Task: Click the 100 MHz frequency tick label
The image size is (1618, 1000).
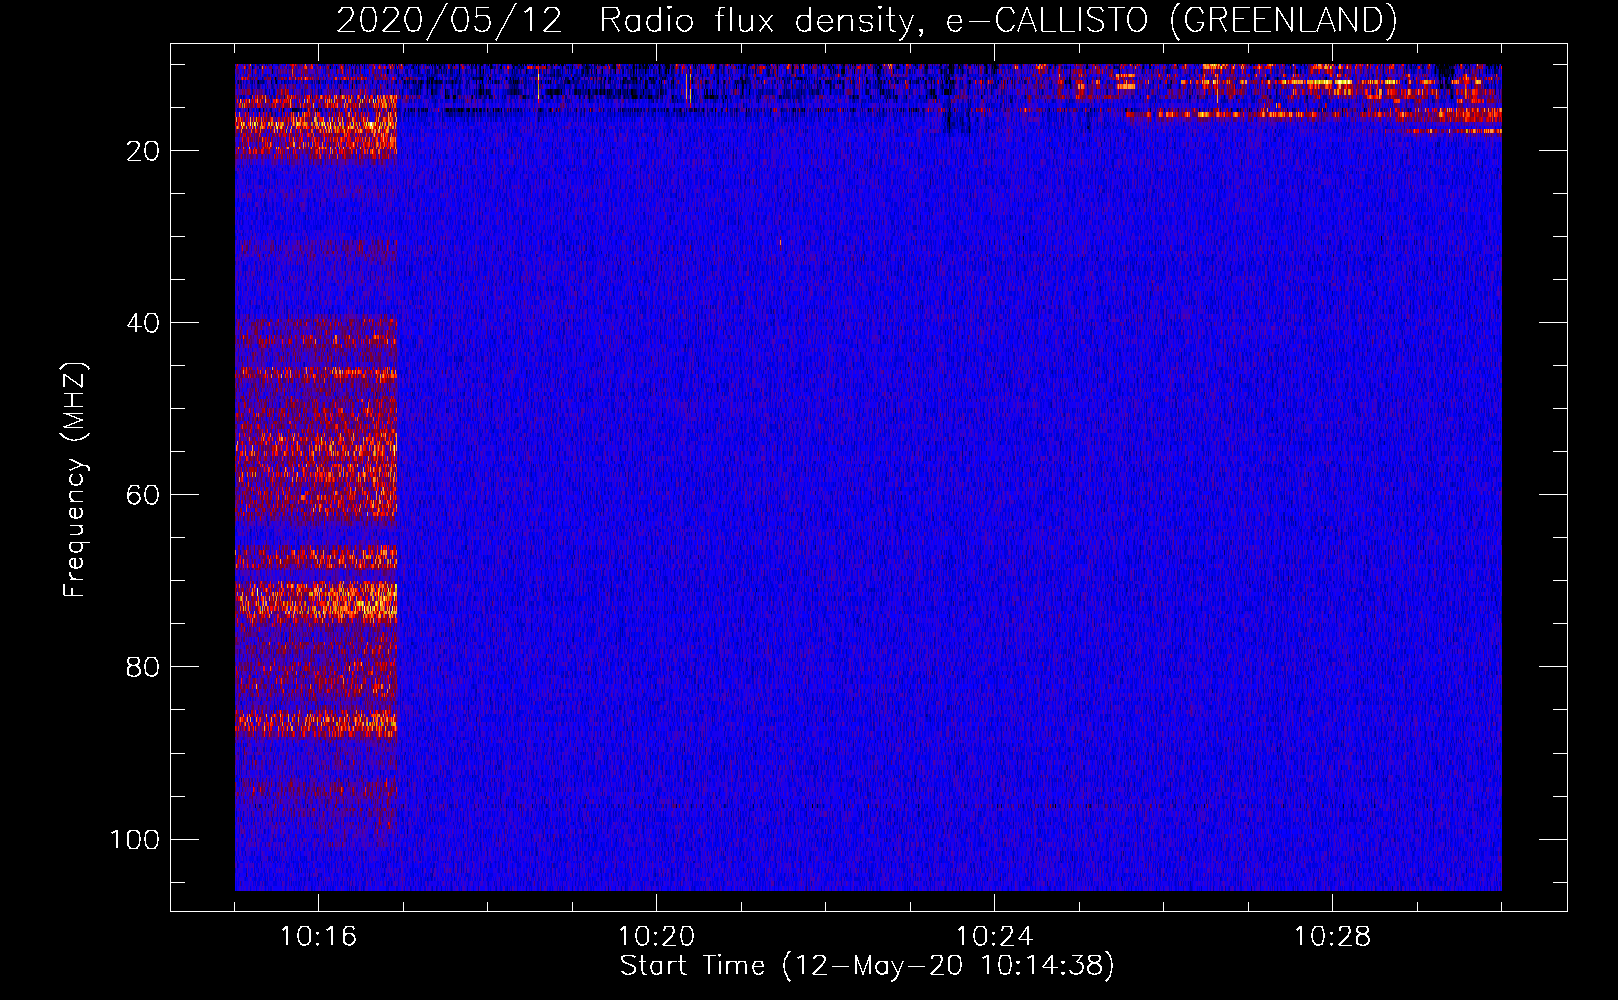Action: (x=135, y=839)
